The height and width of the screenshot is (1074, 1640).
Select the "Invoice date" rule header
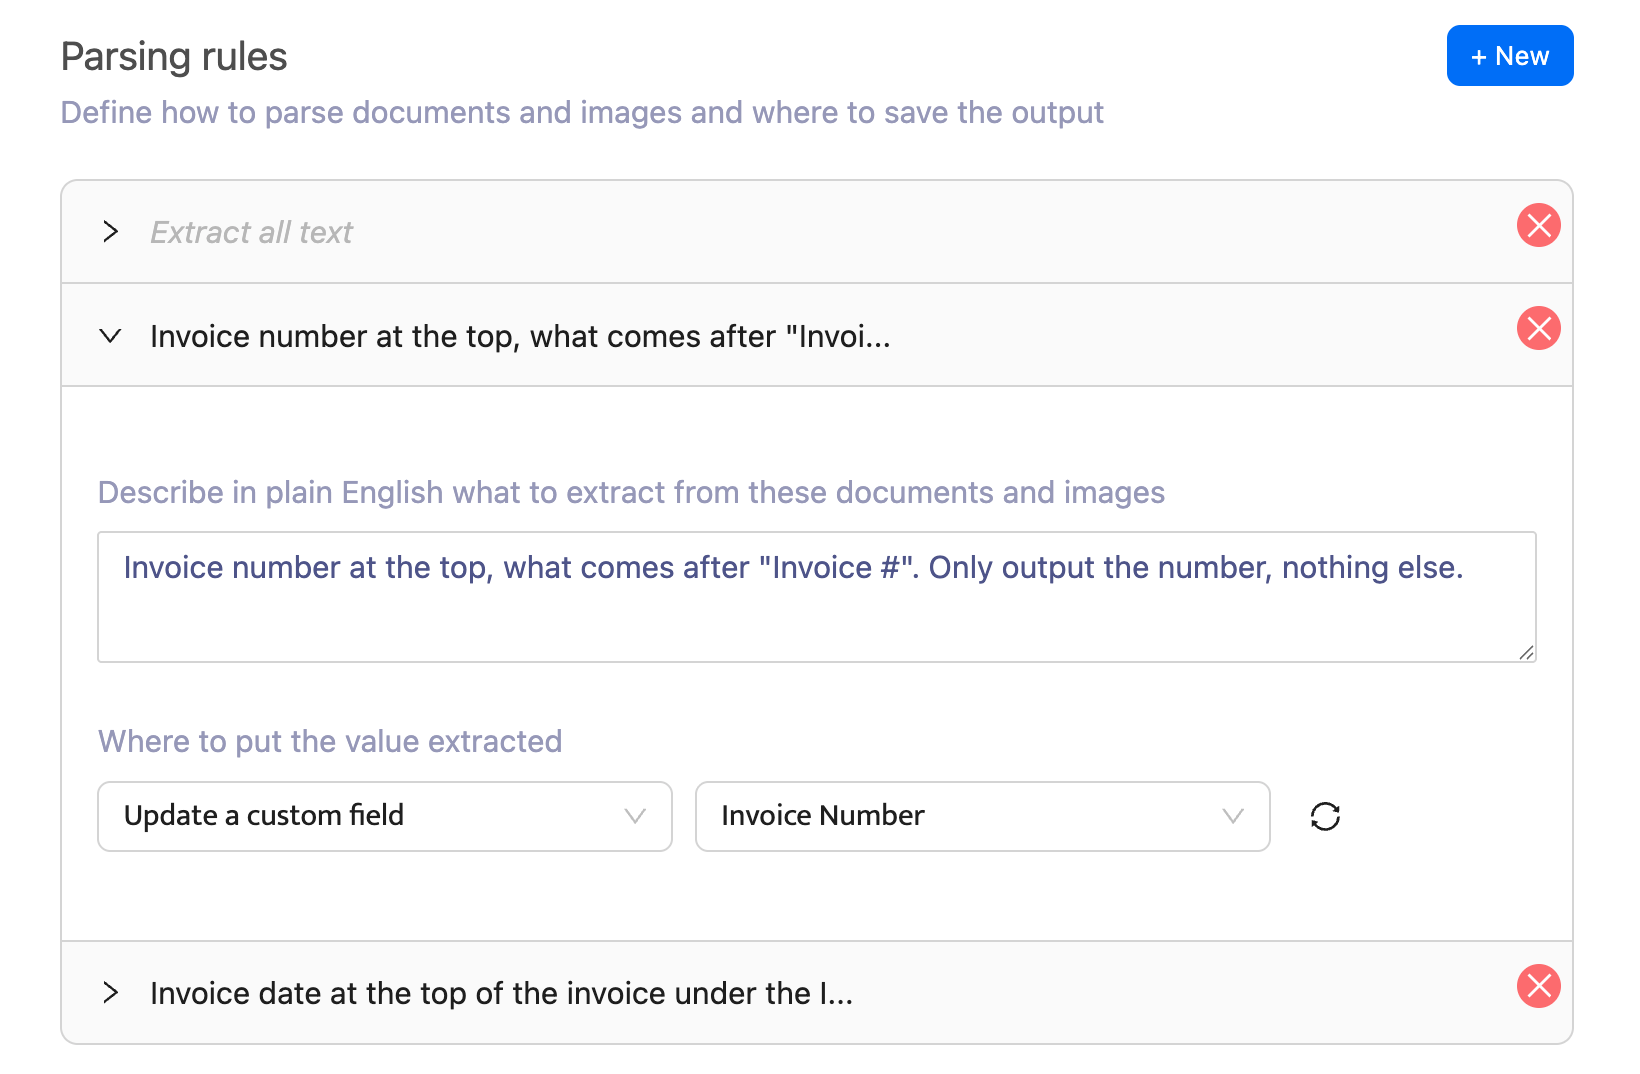(x=500, y=992)
